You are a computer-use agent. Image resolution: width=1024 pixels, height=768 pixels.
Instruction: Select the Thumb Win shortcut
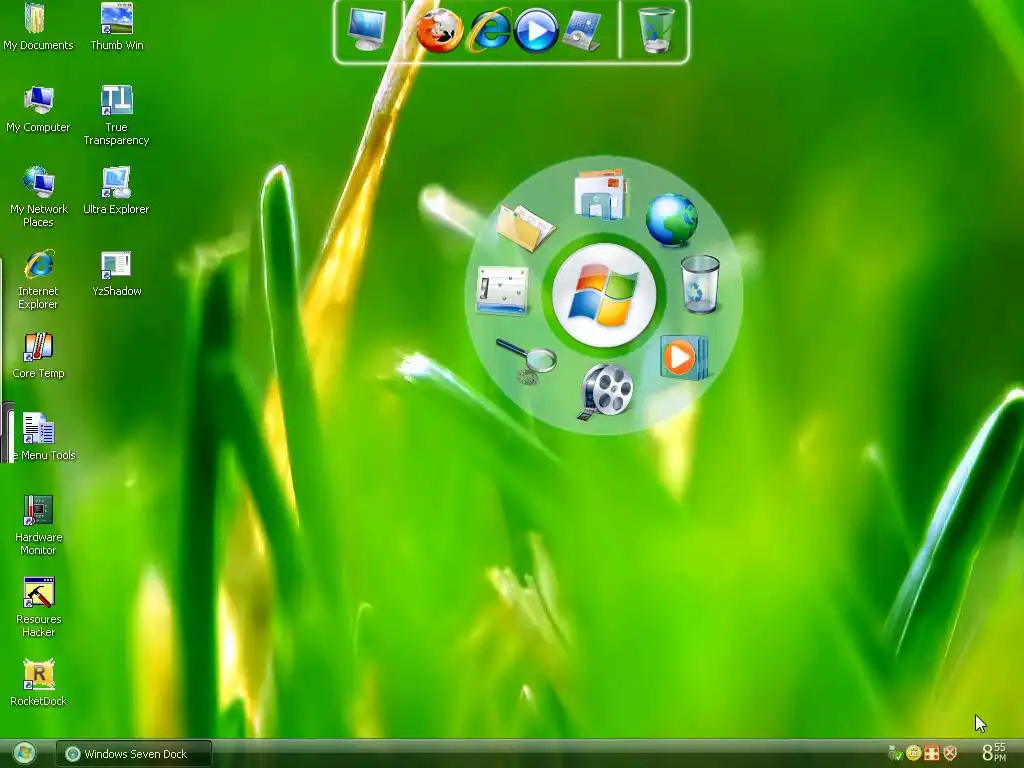coord(116,26)
